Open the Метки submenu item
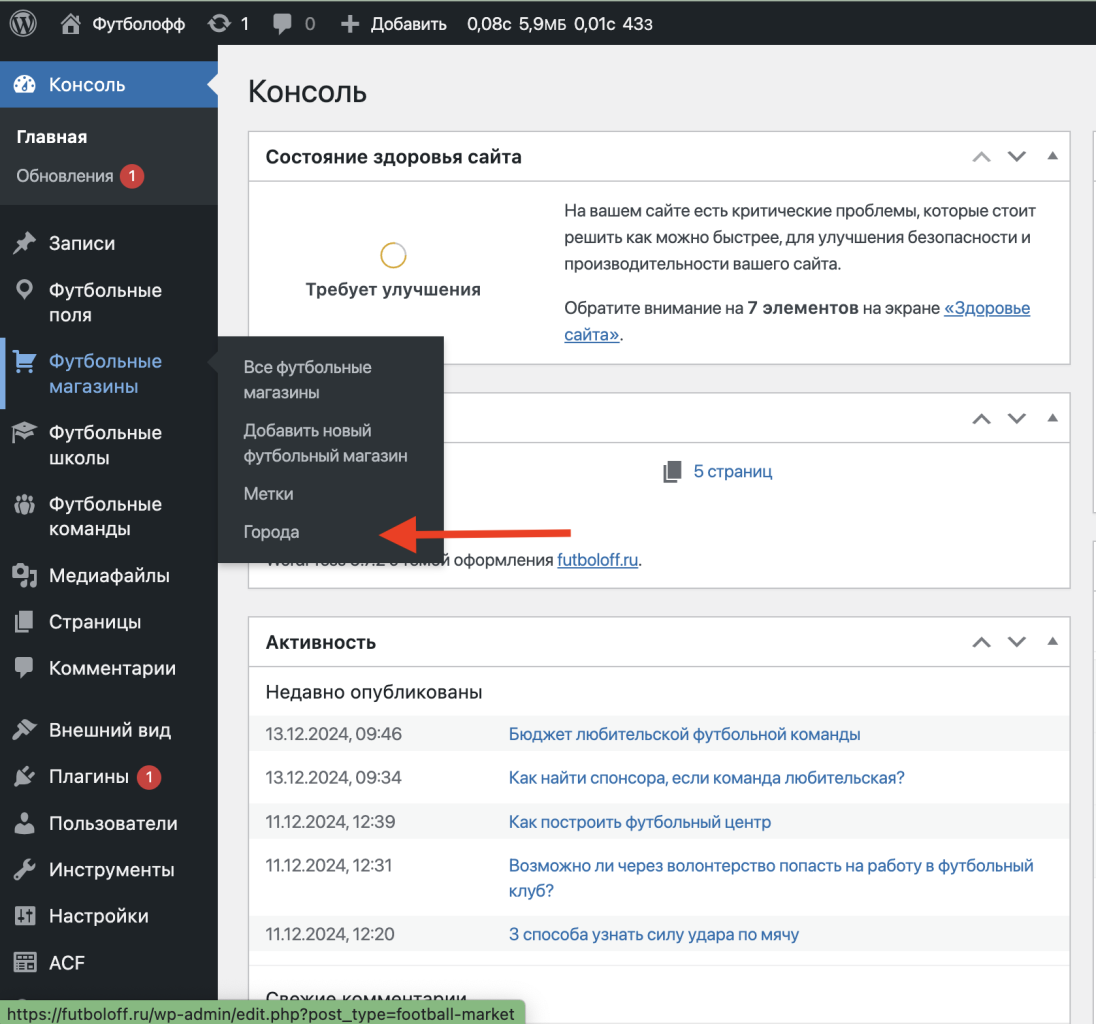 click(x=268, y=494)
